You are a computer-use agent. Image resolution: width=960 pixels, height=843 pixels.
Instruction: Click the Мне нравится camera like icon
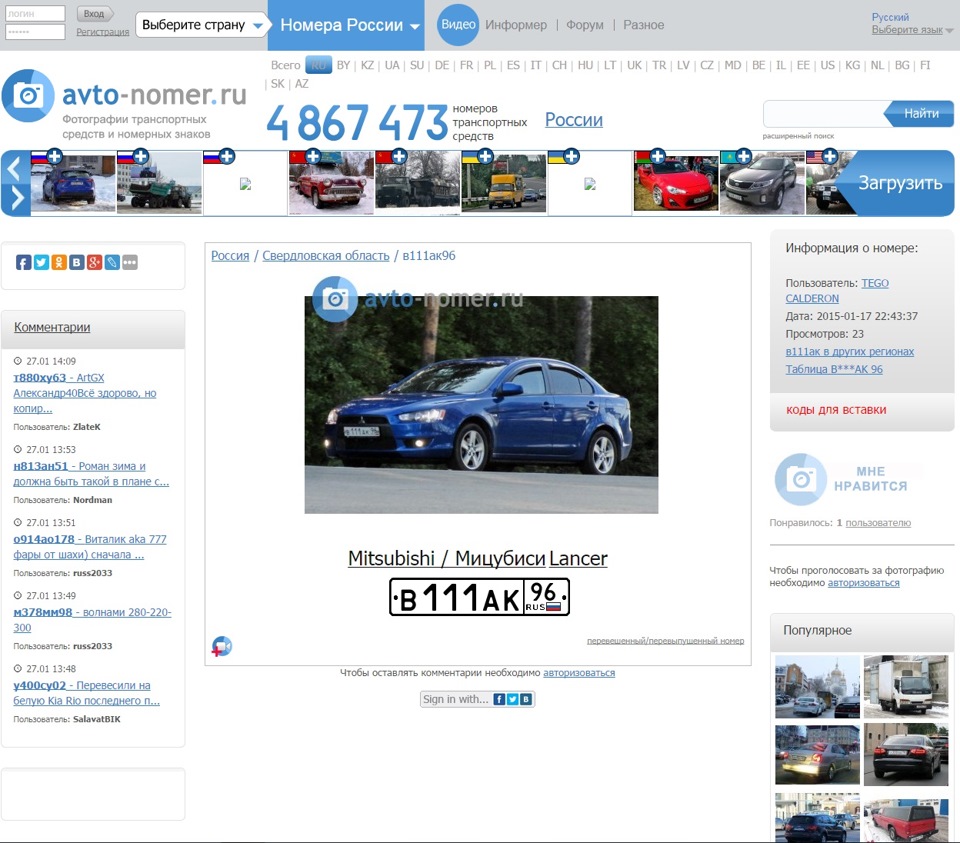click(x=801, y=479)
